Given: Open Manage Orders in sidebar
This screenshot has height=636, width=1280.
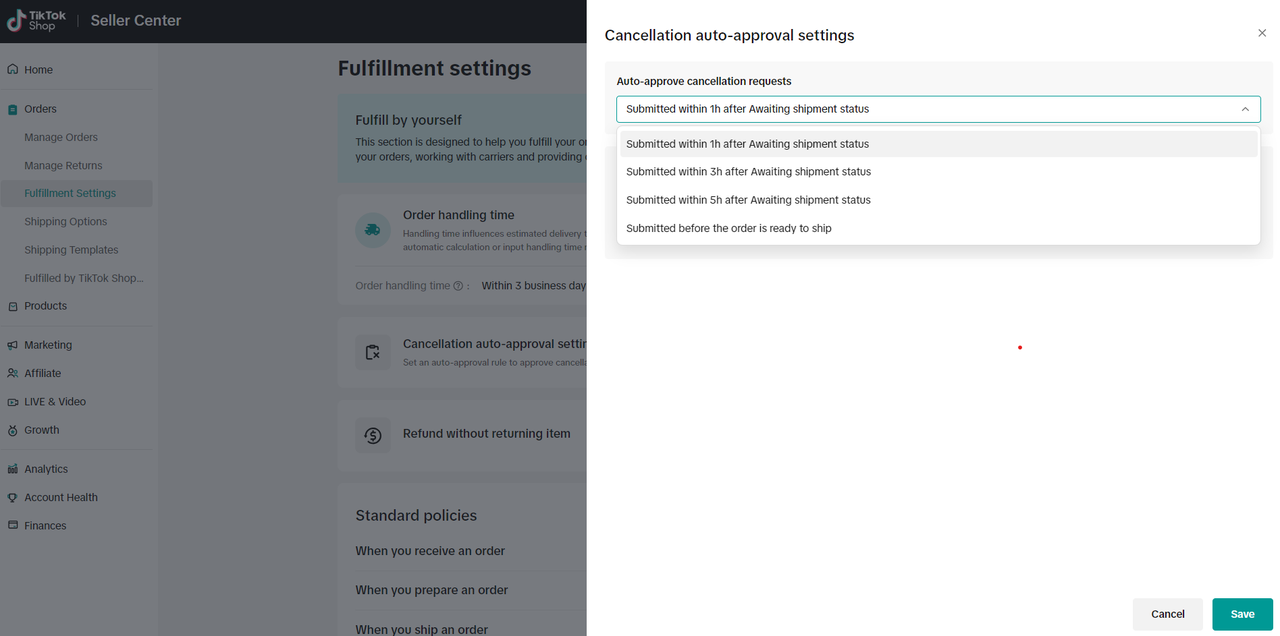Looking at the screenshot, I should (x=61, y=137).
